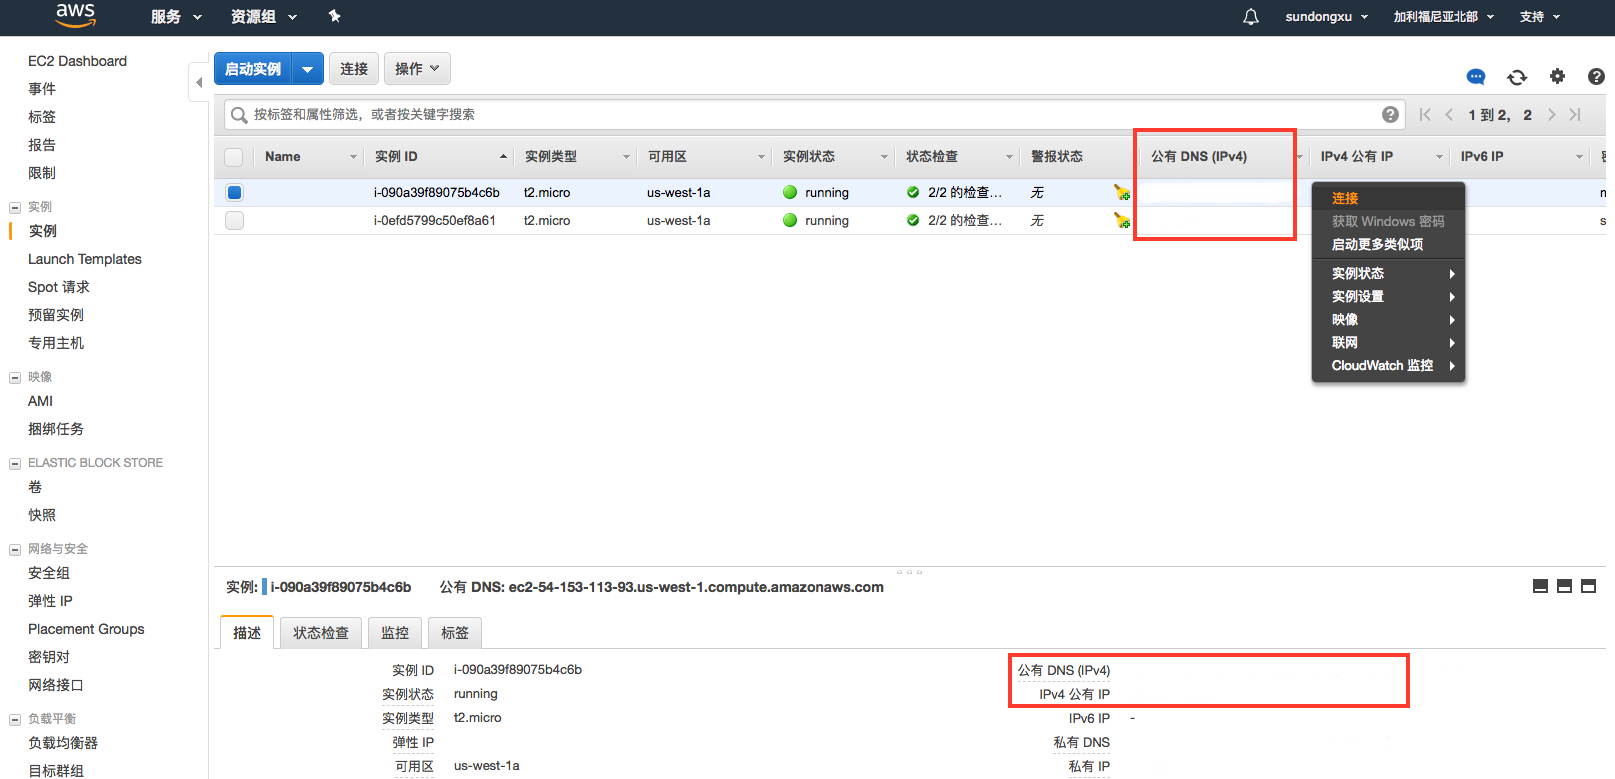1615x779 pixels.
Task: Open the AWS home logo
Action: coord(75,15)
